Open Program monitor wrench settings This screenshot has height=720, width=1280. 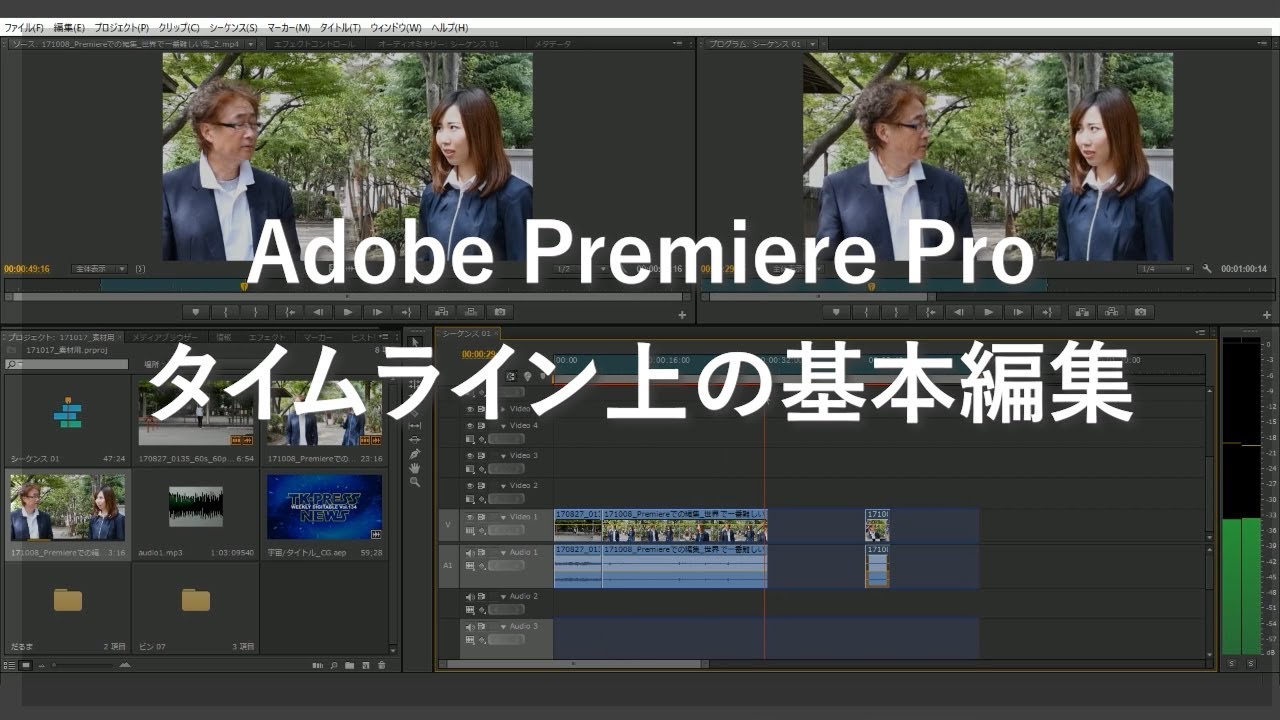point(1208,269)
